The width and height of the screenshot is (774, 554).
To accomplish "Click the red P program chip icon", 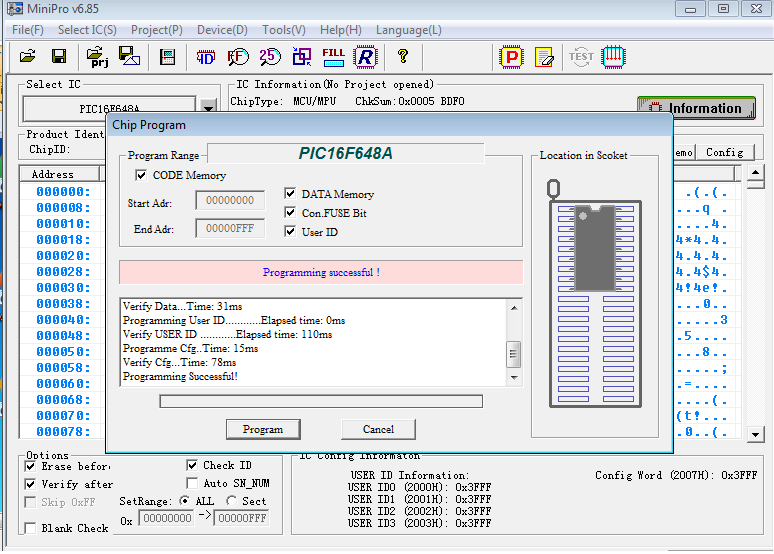I will coord(511,56).
